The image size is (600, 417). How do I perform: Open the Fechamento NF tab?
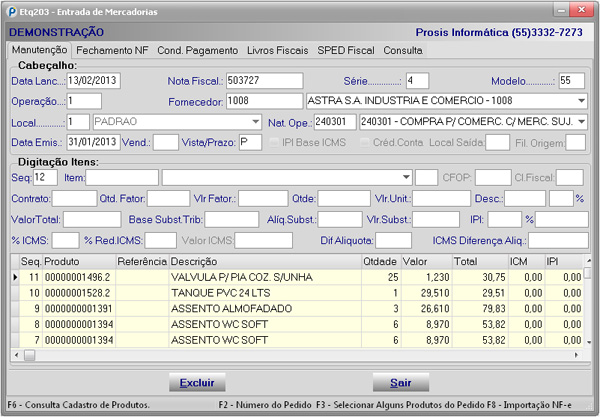tap(112, 50)
